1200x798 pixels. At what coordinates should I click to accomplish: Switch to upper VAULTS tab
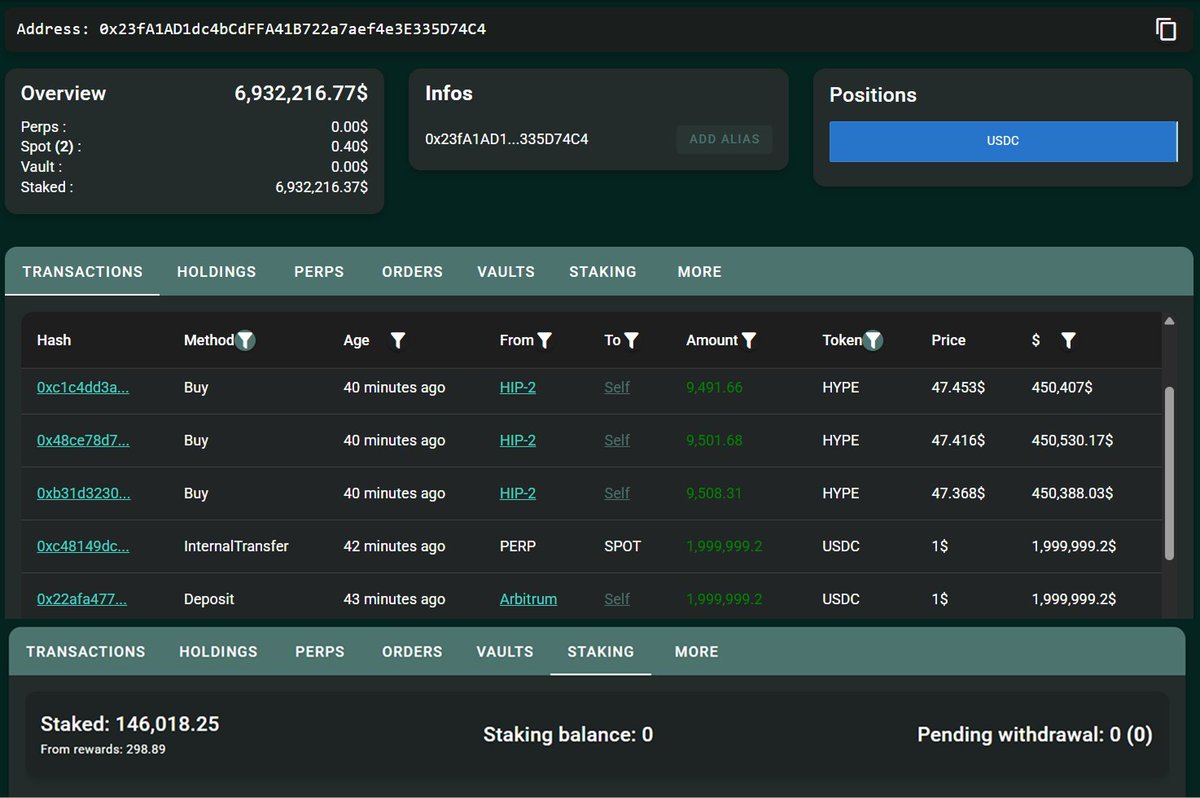(506, 272)
